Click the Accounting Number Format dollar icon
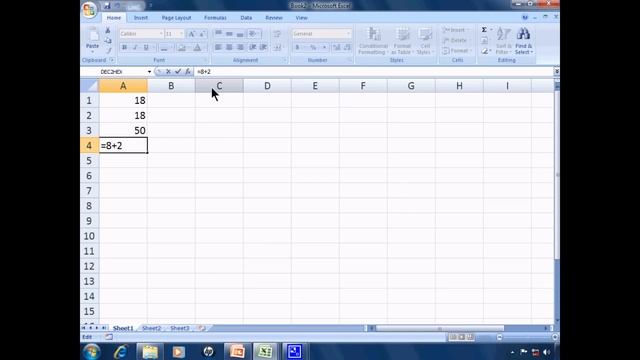 point(298,48)
